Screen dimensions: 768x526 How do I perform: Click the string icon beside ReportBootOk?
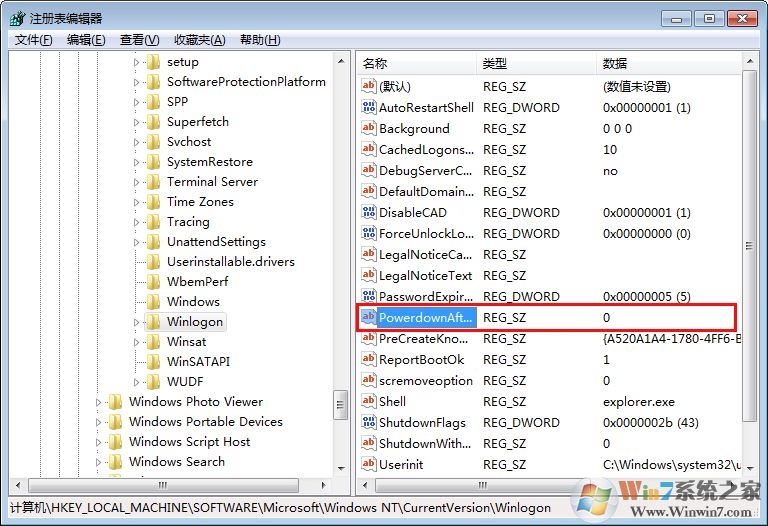click(368, 359)
